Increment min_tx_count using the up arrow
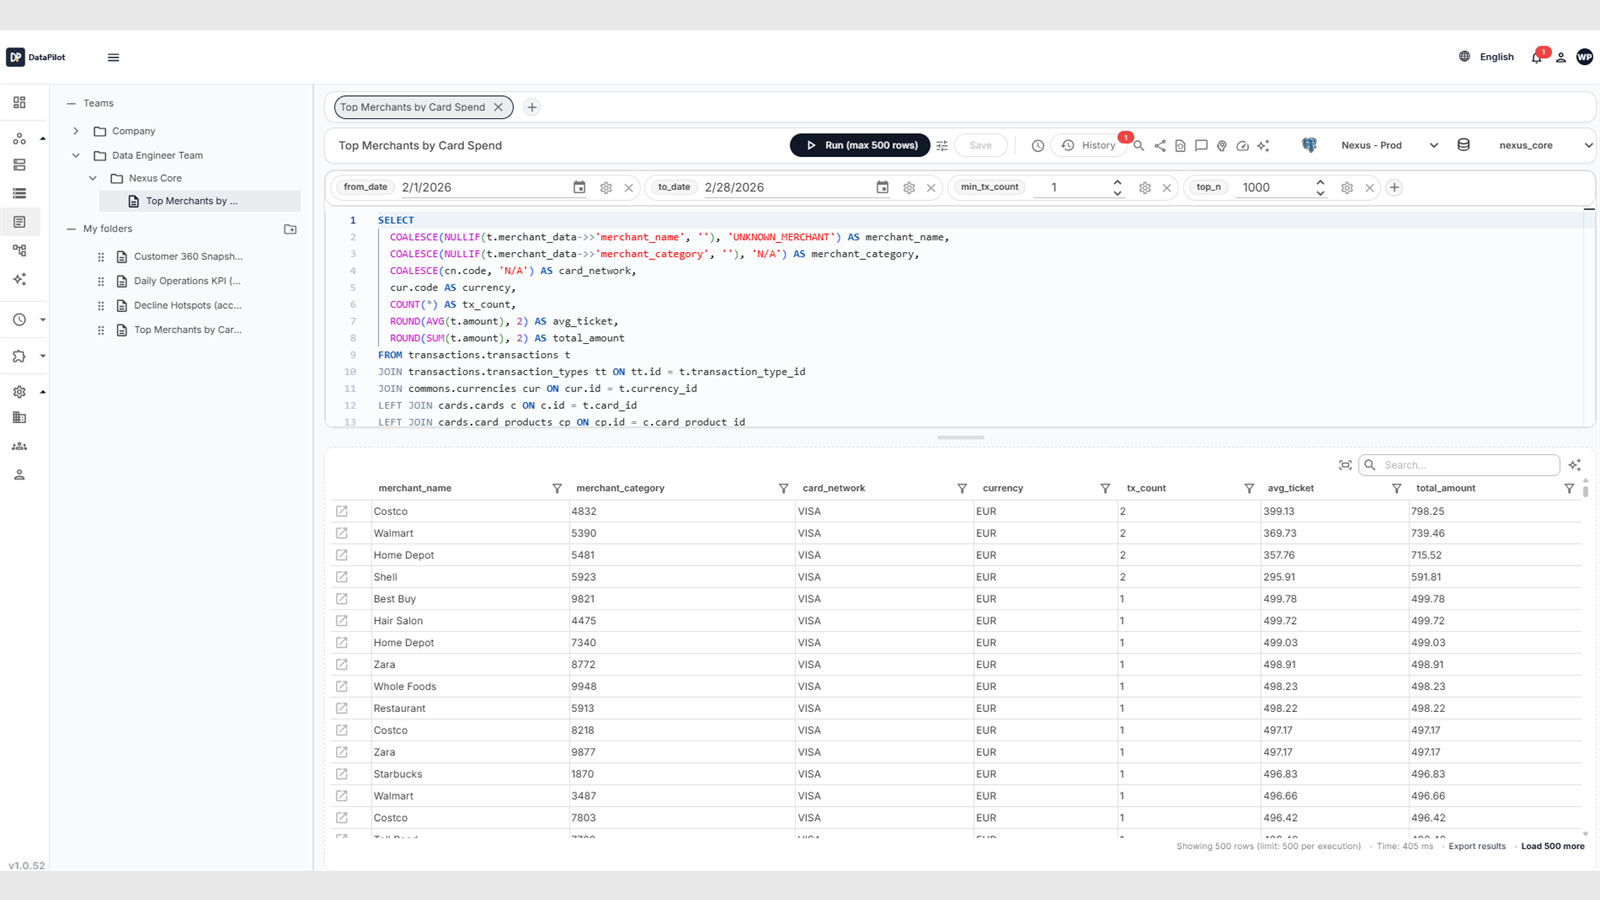Screen dimensions: 1600x900 click(x=1118, y=182)
